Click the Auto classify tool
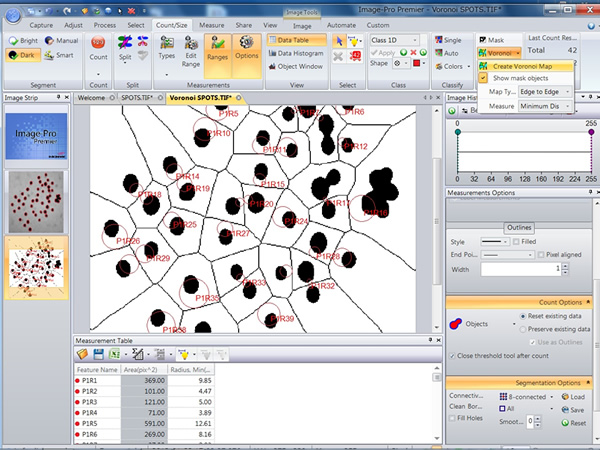Viewport: 600px width, 450px height. pos(447,53)
